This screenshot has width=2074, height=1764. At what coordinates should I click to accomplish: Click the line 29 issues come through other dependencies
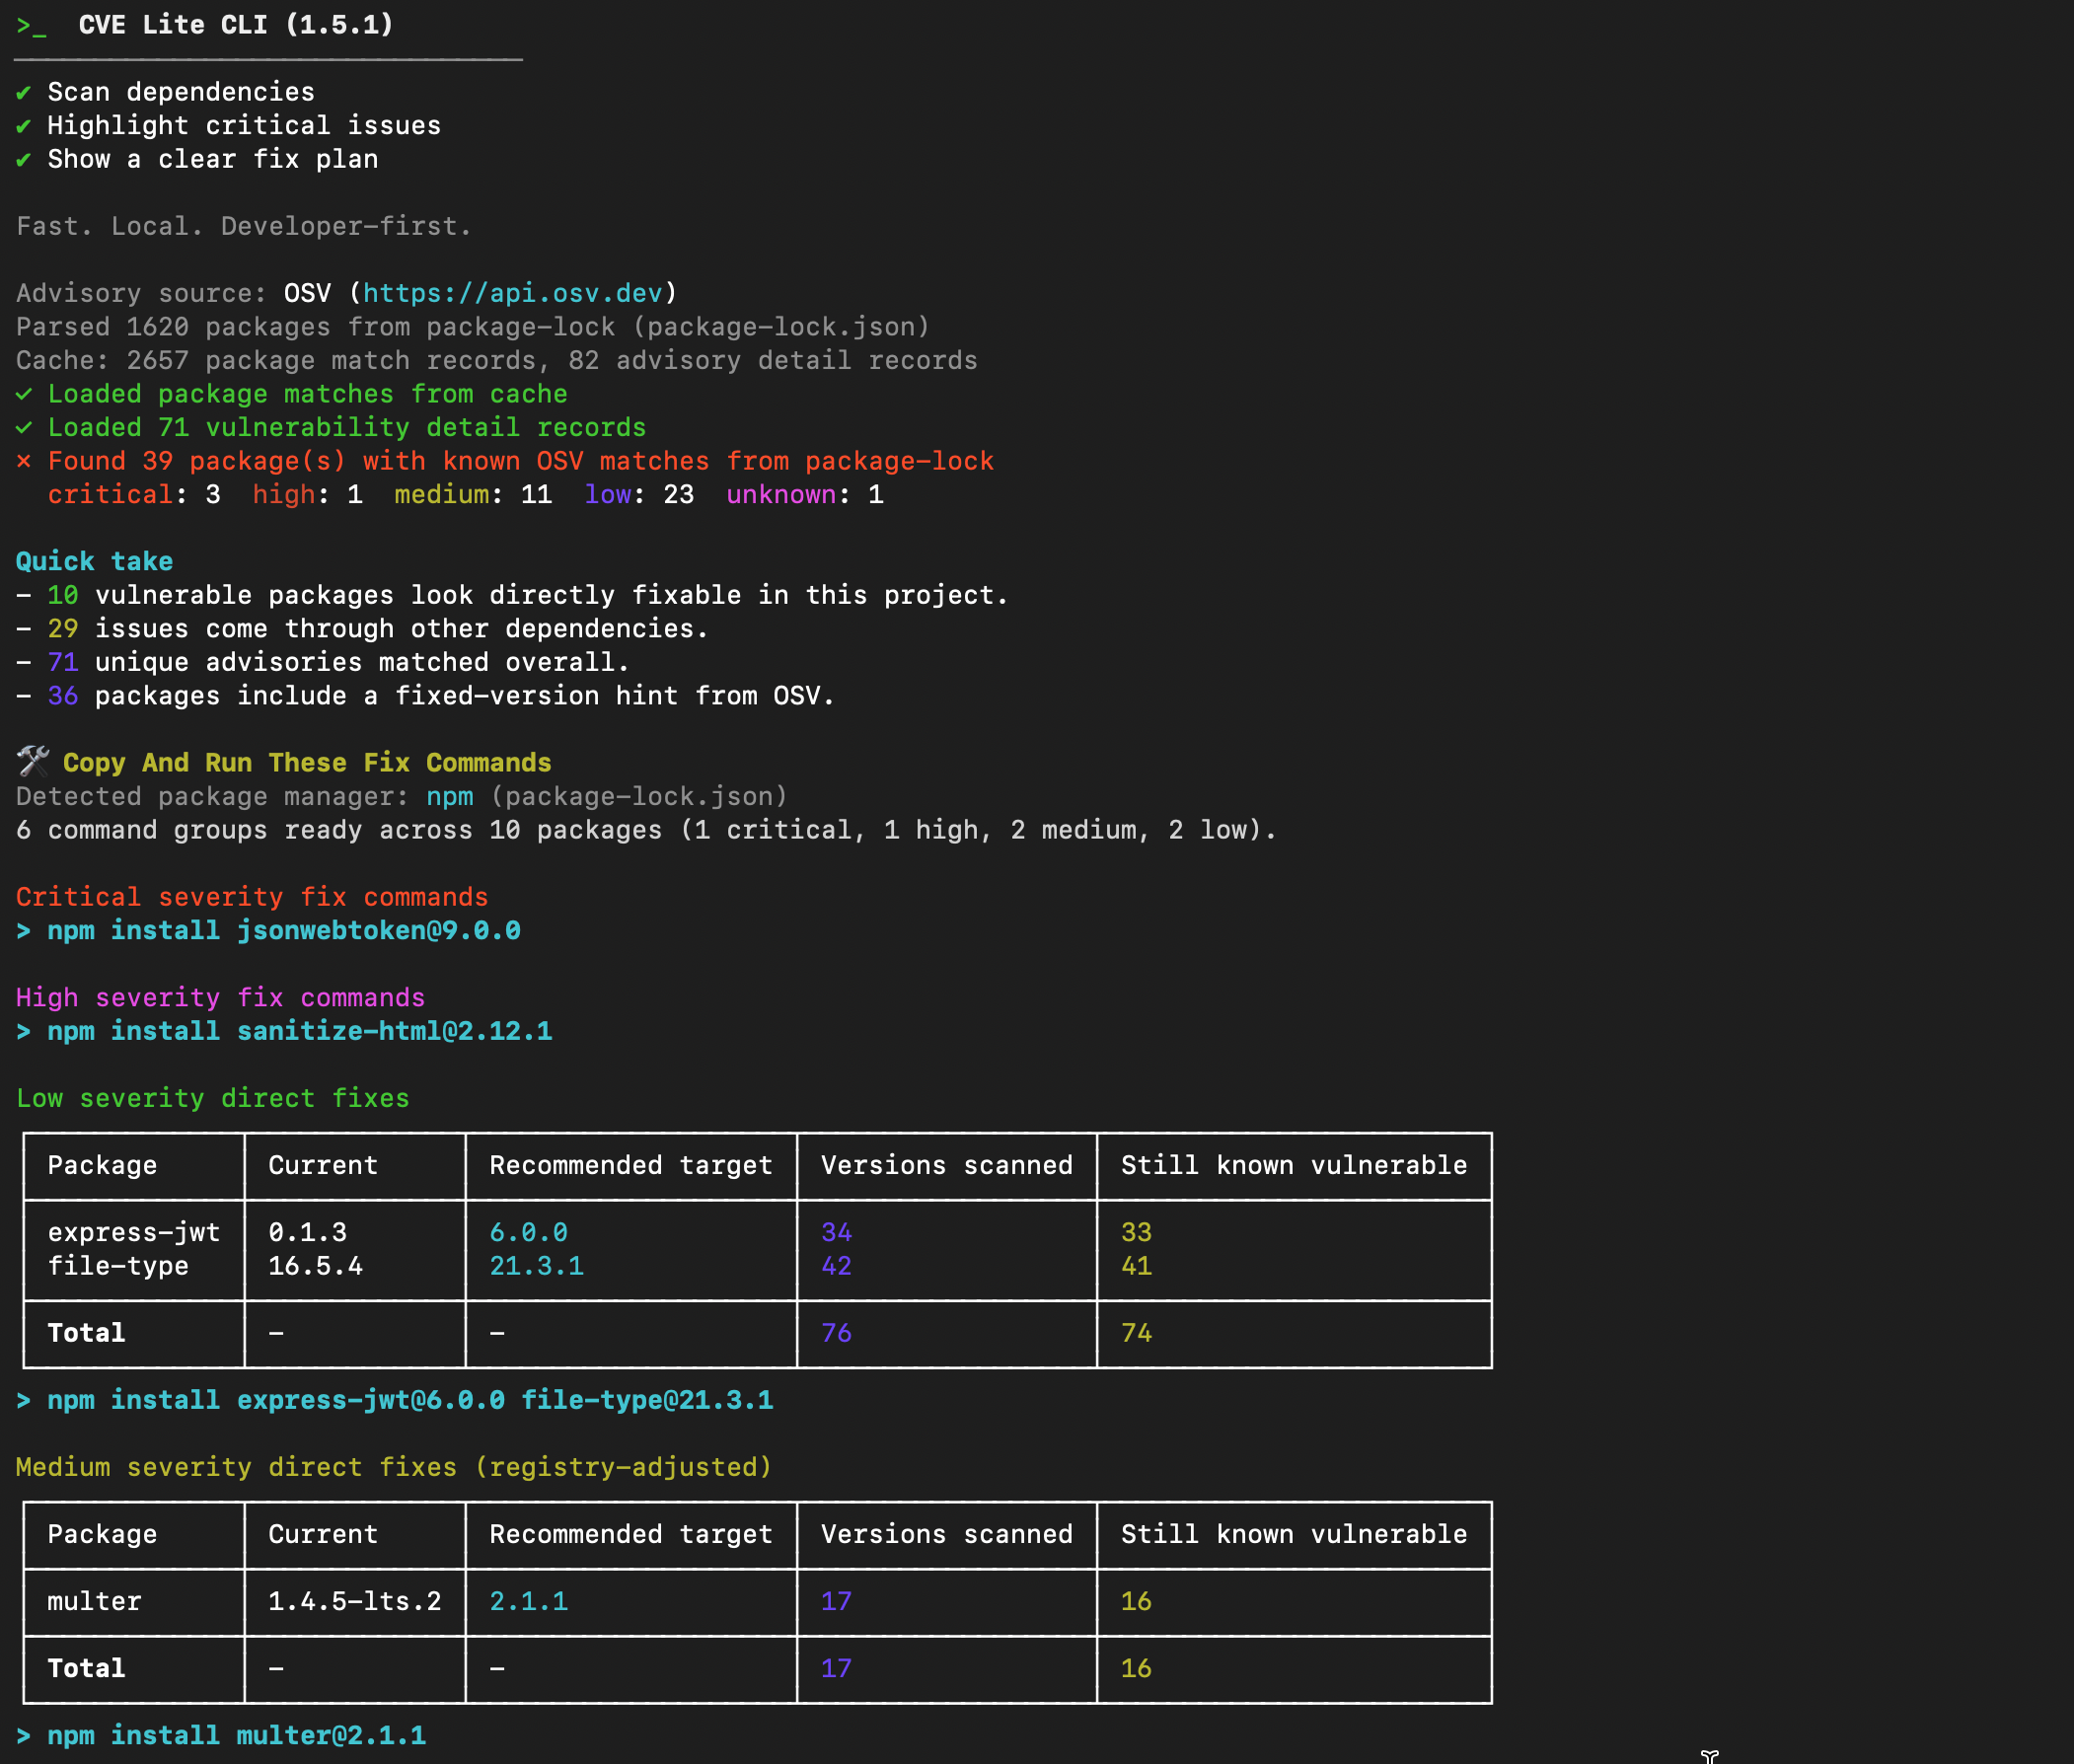362,629
